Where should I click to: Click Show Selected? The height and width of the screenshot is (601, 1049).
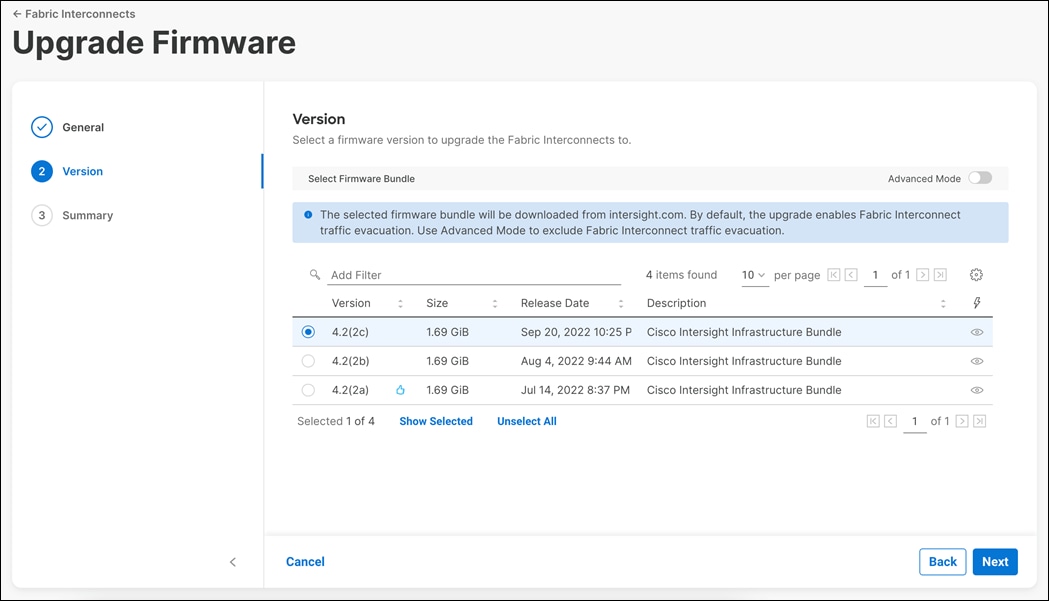(435, 421)
